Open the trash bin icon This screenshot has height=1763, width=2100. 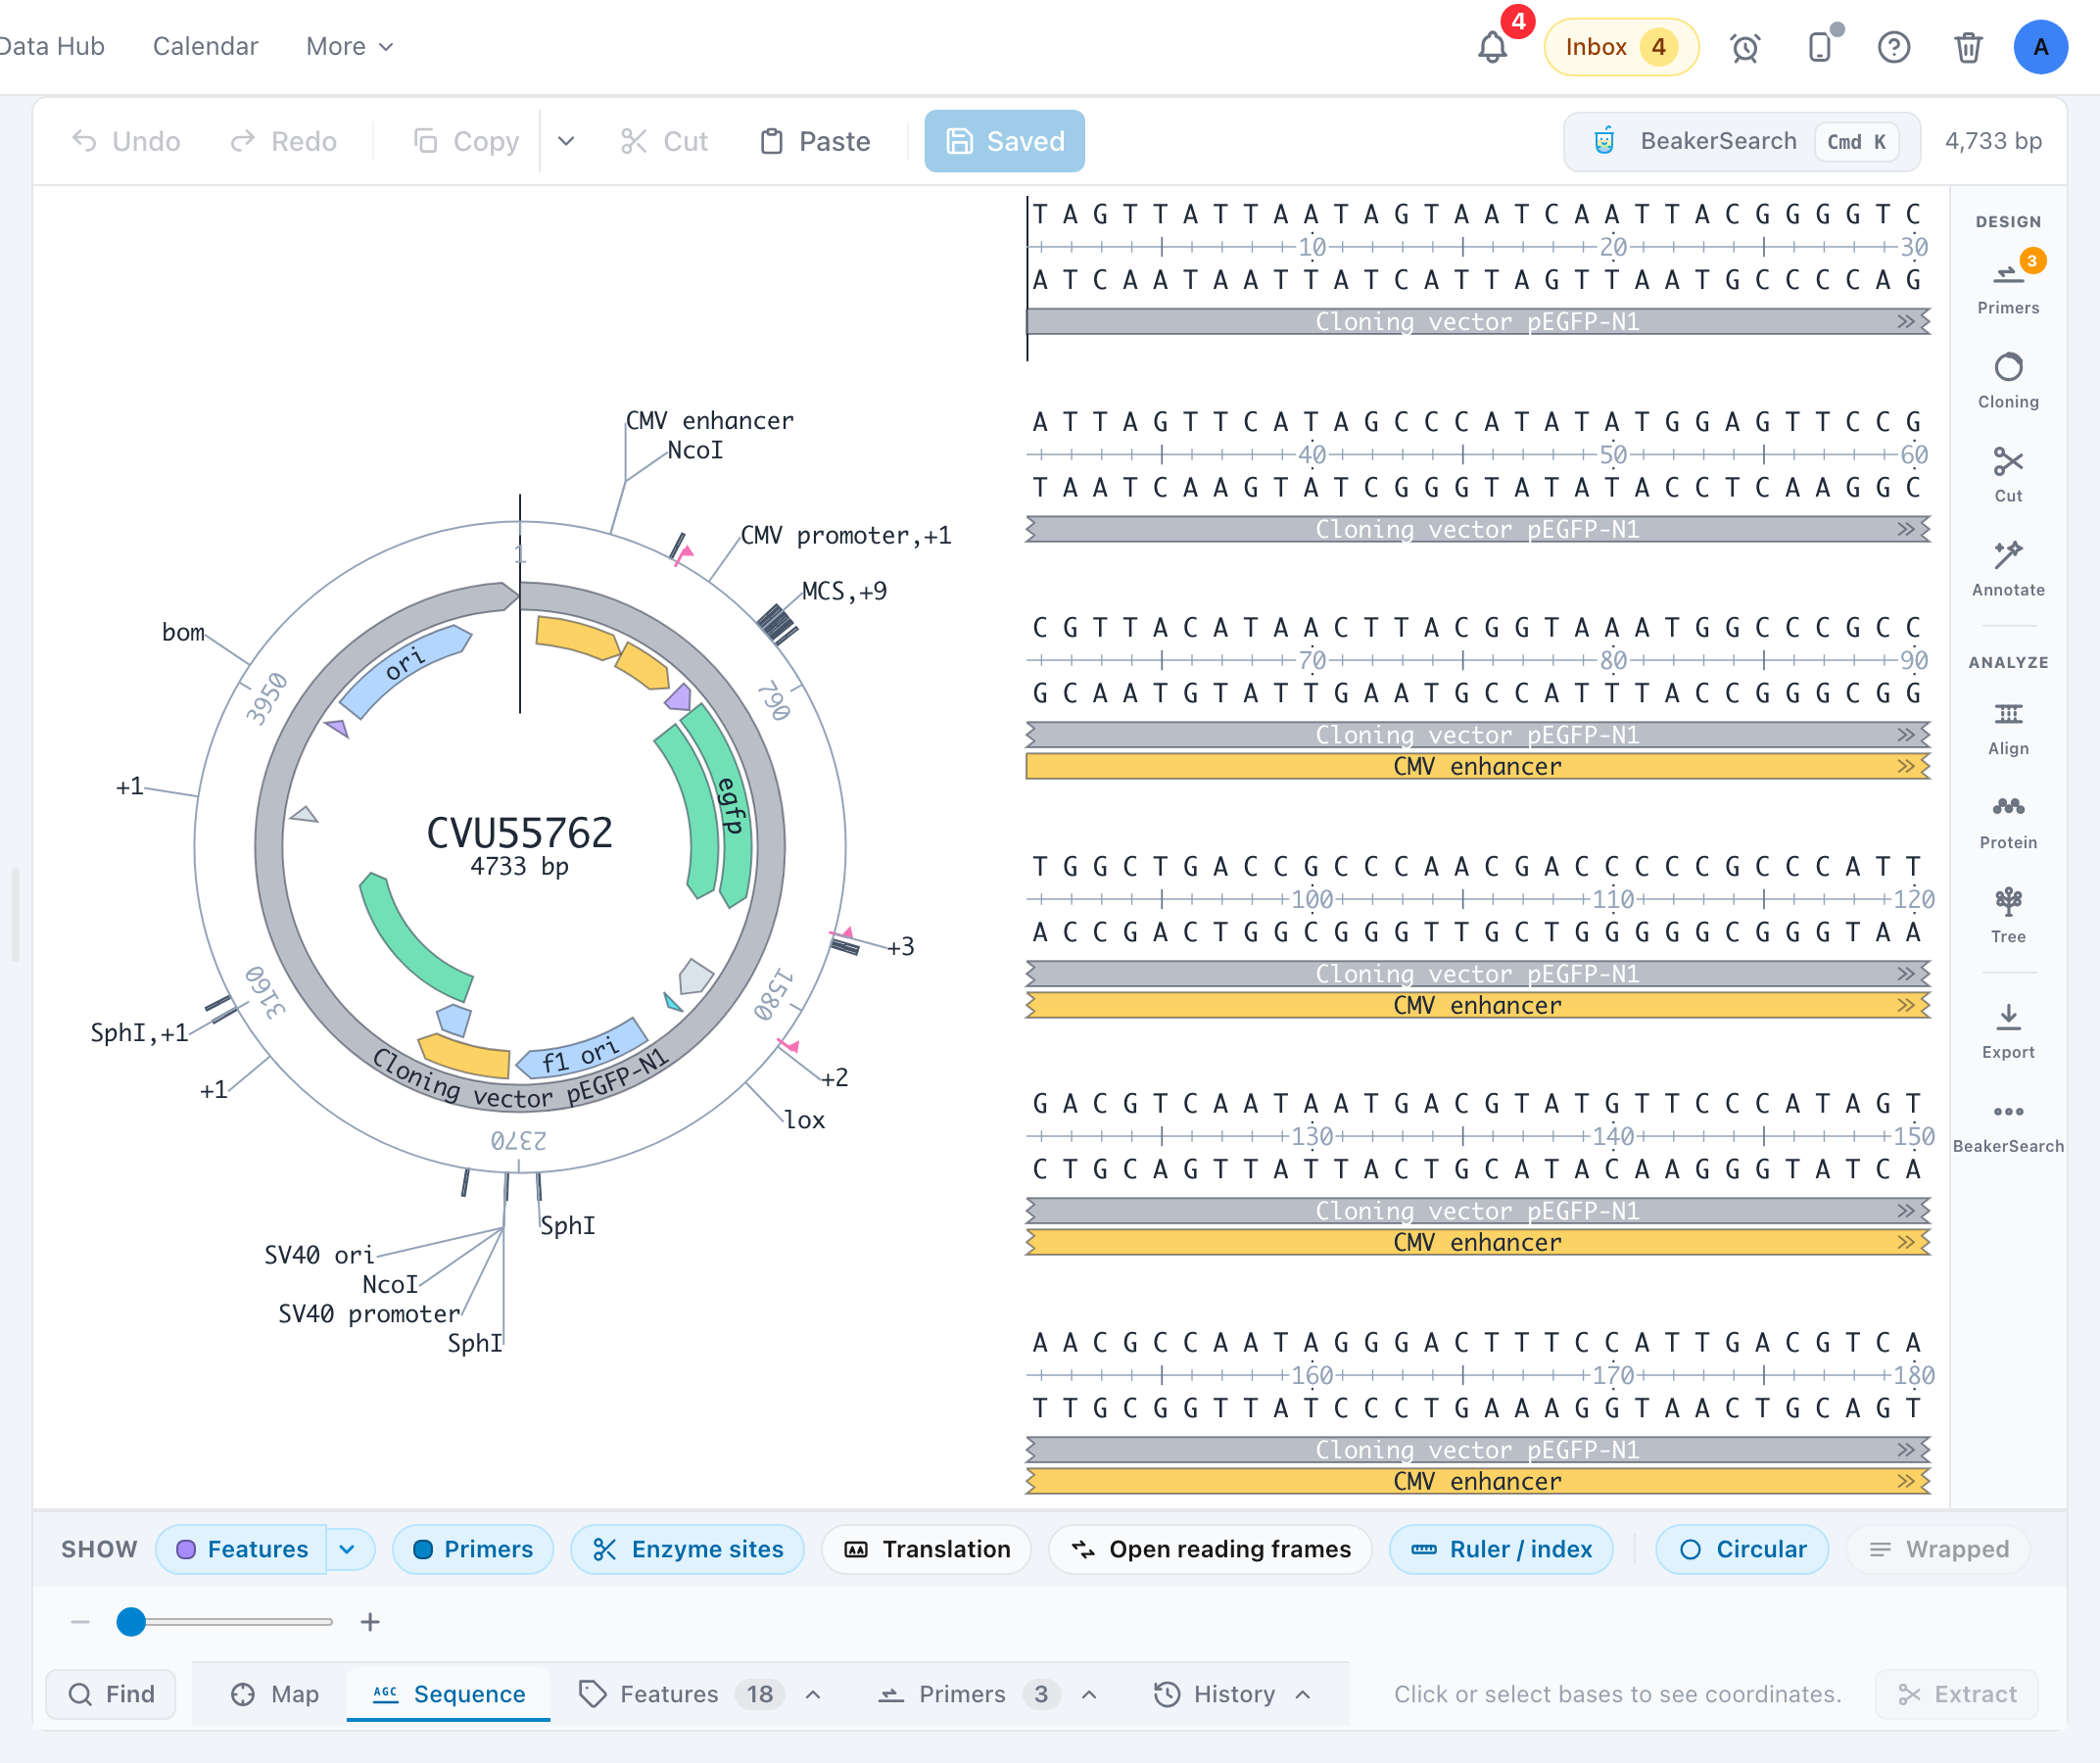[1968, 47]
